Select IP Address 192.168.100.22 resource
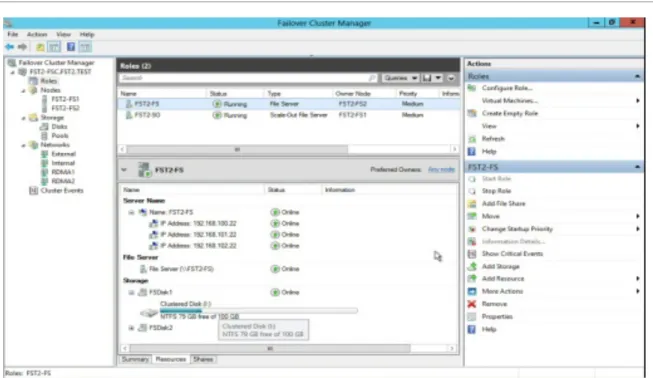This screenshot has height=378, width=653. pos(198,224)
